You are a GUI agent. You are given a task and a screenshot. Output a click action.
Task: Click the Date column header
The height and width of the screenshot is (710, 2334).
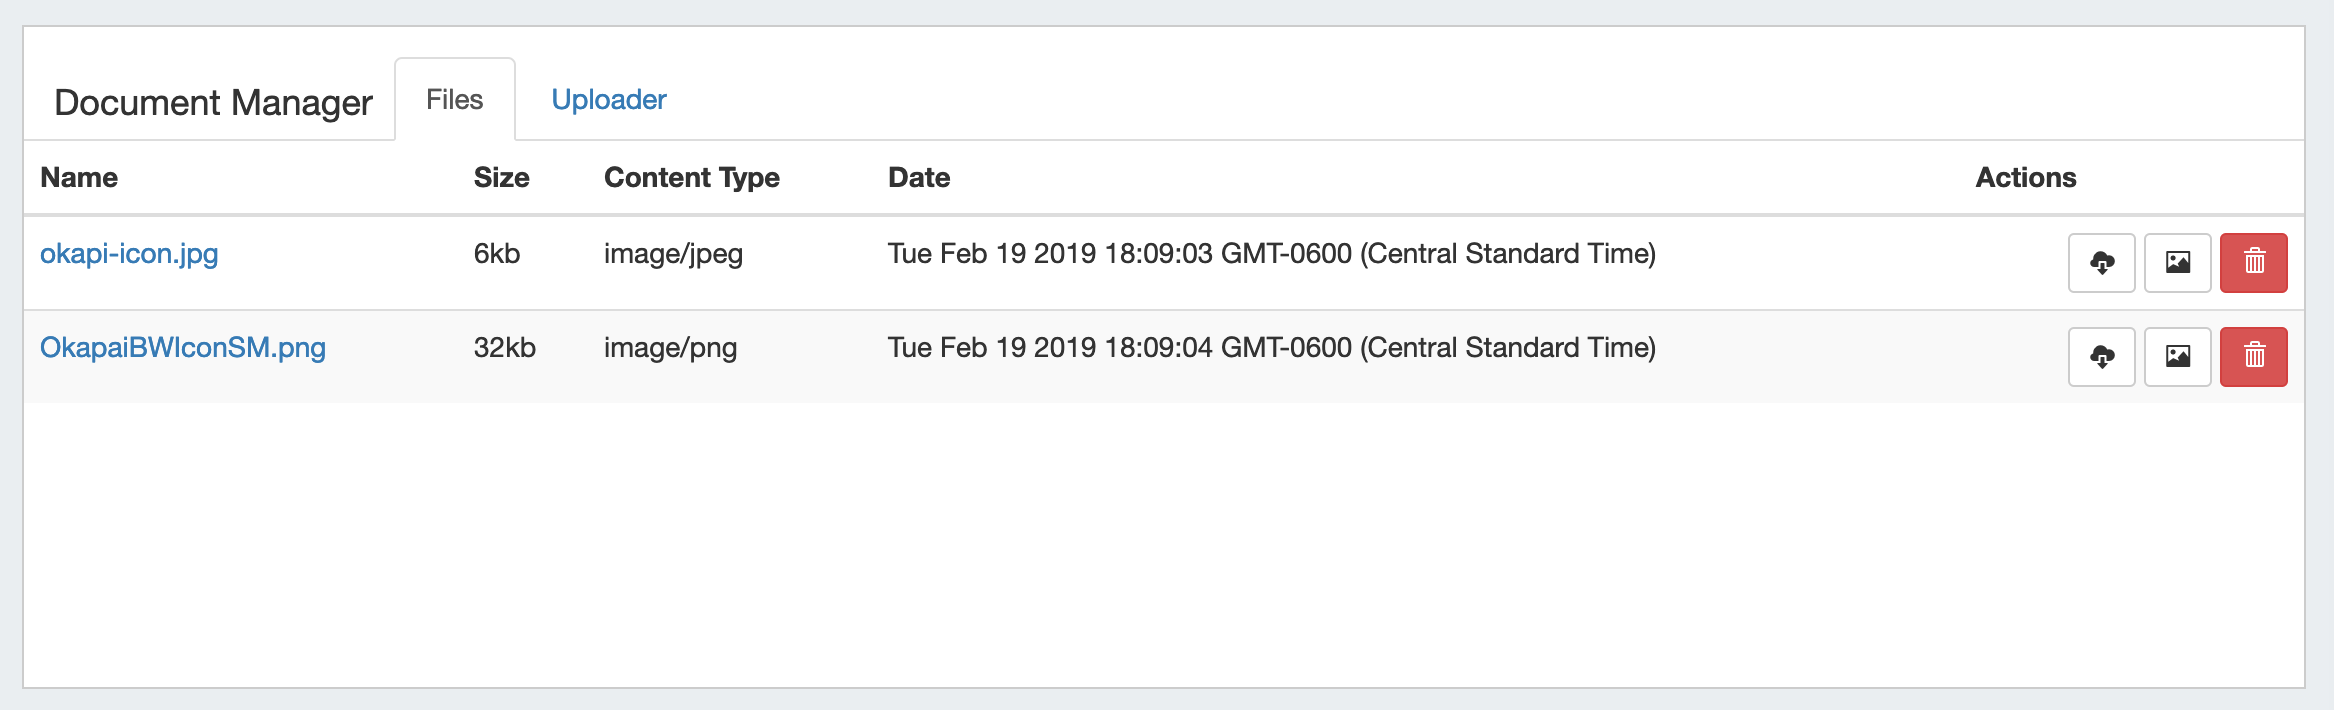point(919,178)
